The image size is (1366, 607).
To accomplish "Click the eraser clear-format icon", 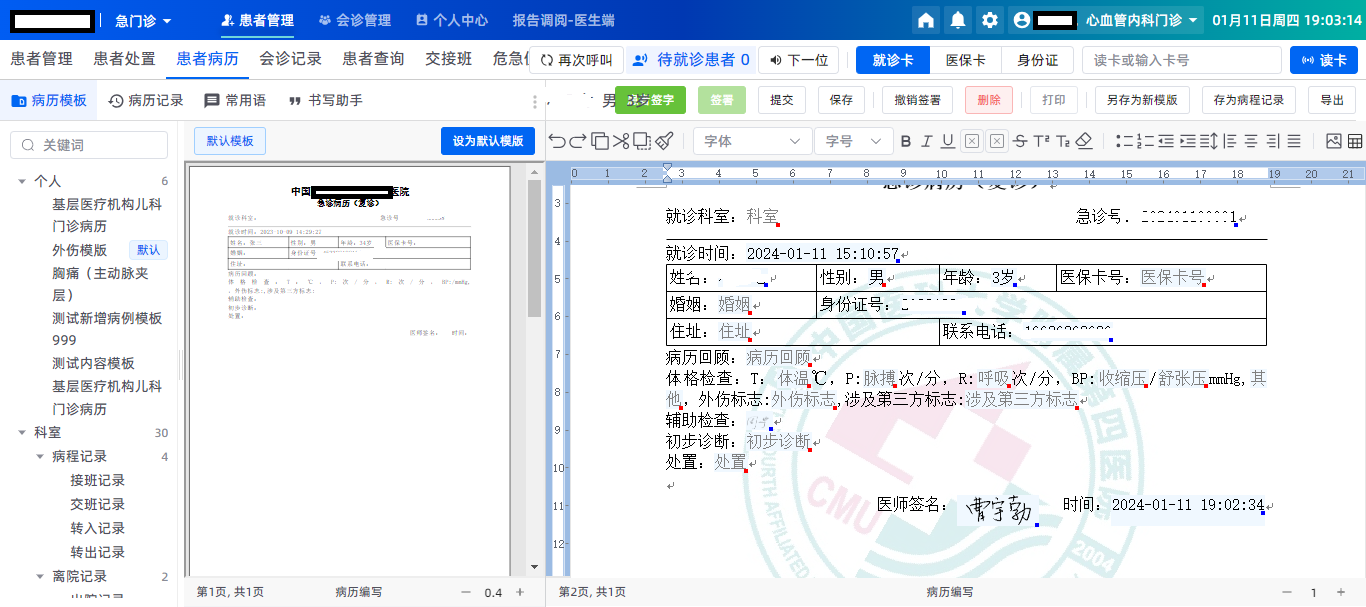I will [x=1084, y=141].
